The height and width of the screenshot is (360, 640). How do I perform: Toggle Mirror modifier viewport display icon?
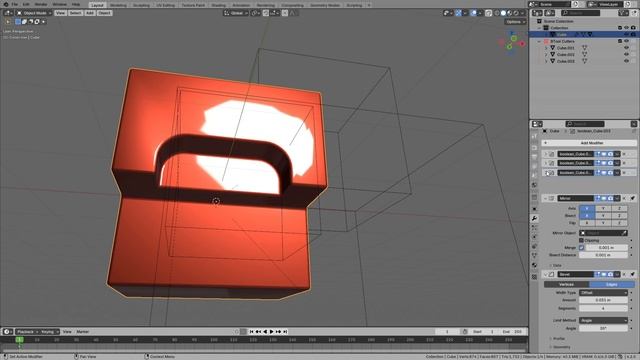604,198
